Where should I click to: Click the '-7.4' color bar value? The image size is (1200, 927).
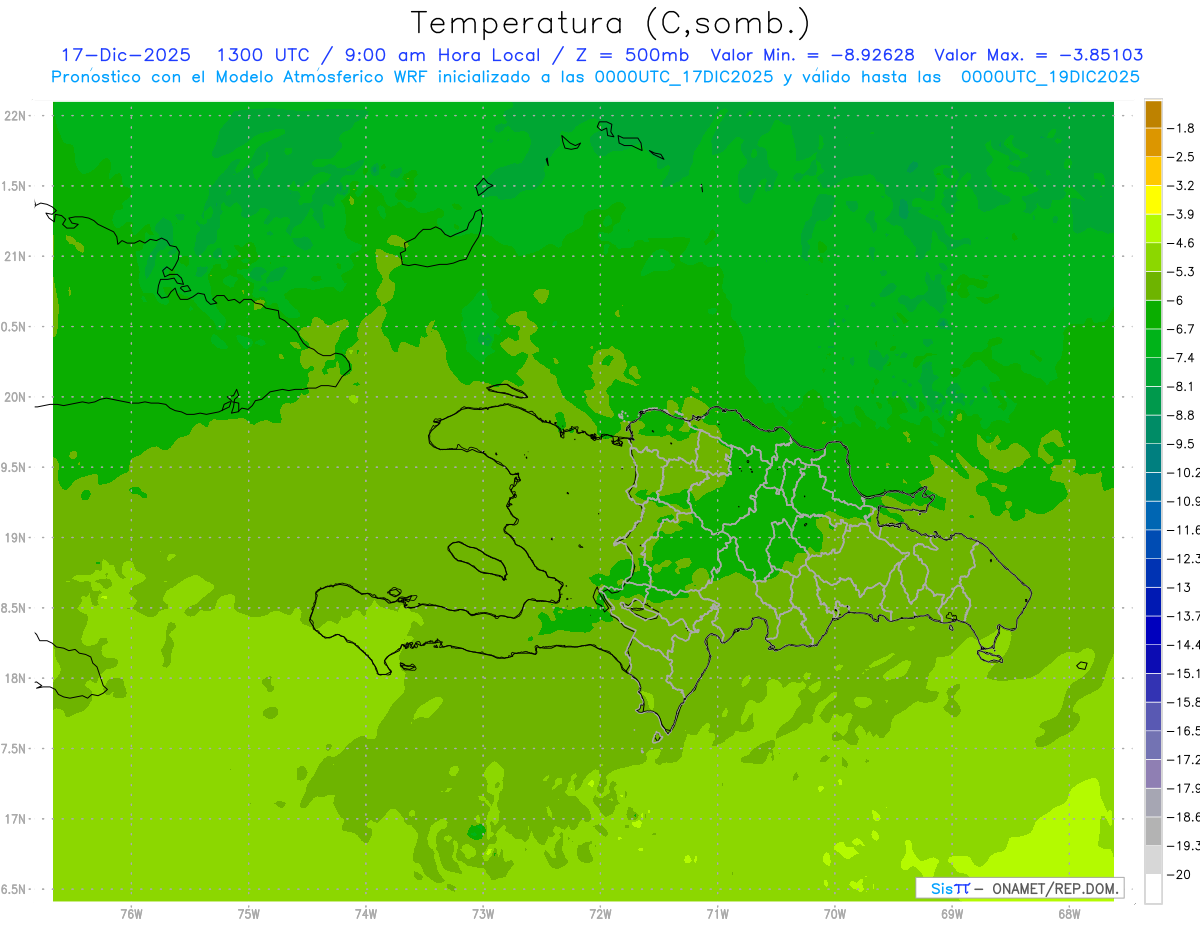pyautogui.click(x=1181, y=357)
